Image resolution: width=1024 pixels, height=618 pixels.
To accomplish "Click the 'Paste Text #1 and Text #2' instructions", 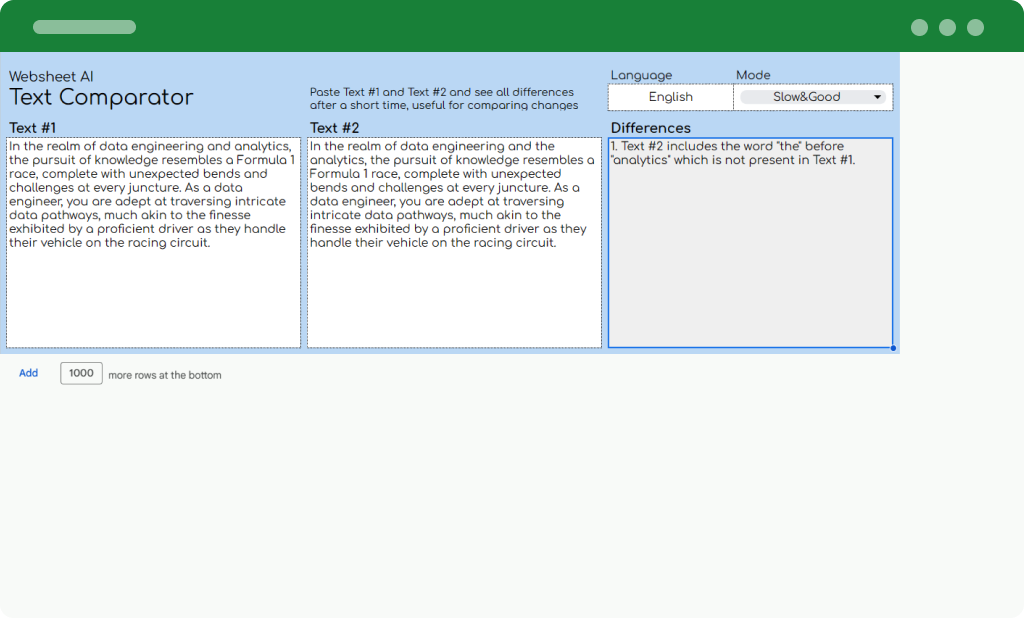I will pyautogui.click(x=444, y=99).
